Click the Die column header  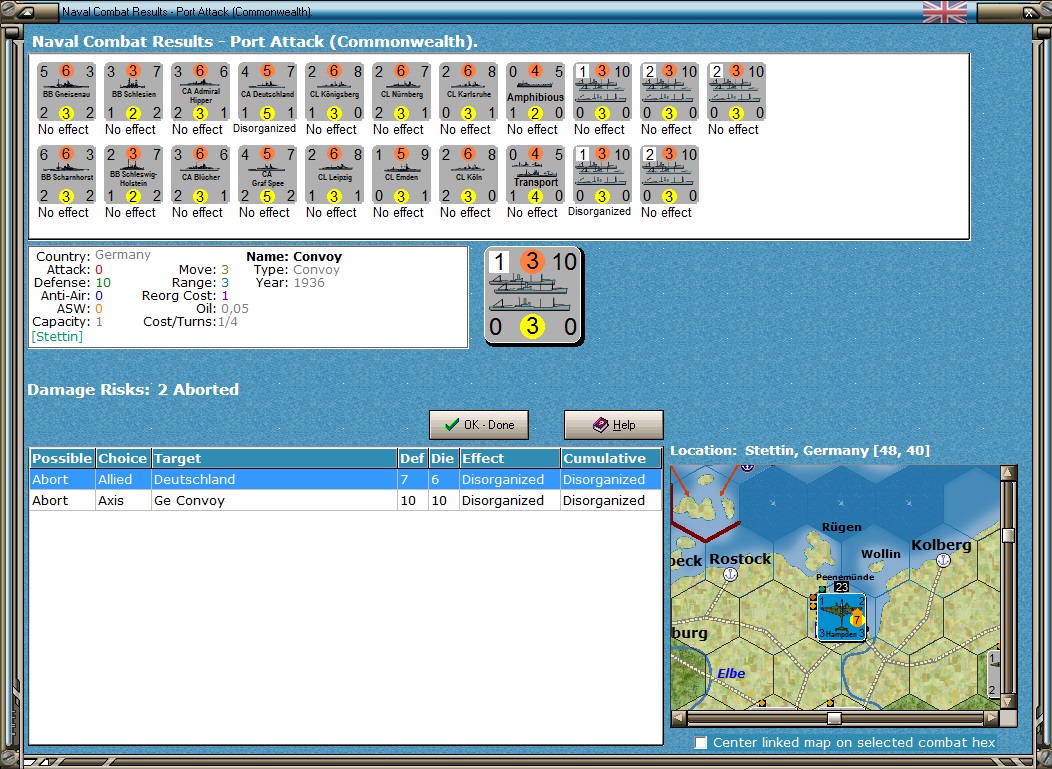pos(443,458)
